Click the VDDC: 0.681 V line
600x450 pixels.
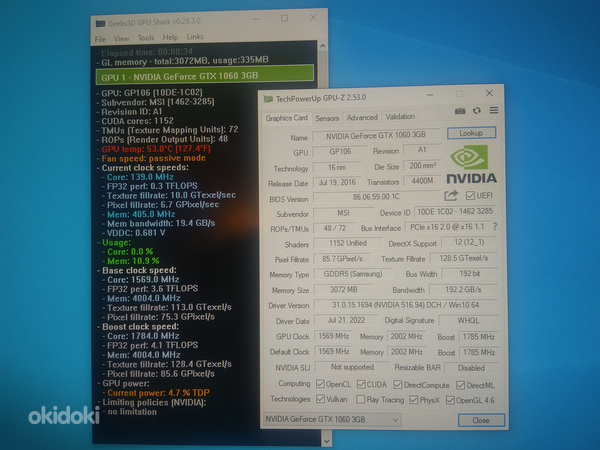tap(136, 233)
